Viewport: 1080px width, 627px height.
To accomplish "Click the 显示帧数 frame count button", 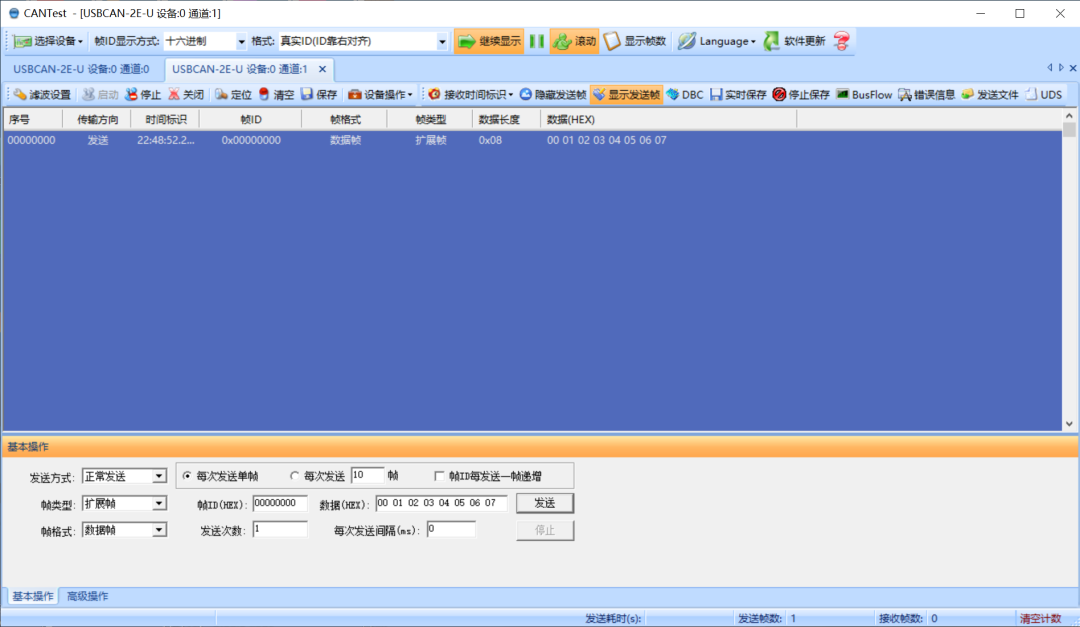I will pyautogui.click(x=635, y=41).
